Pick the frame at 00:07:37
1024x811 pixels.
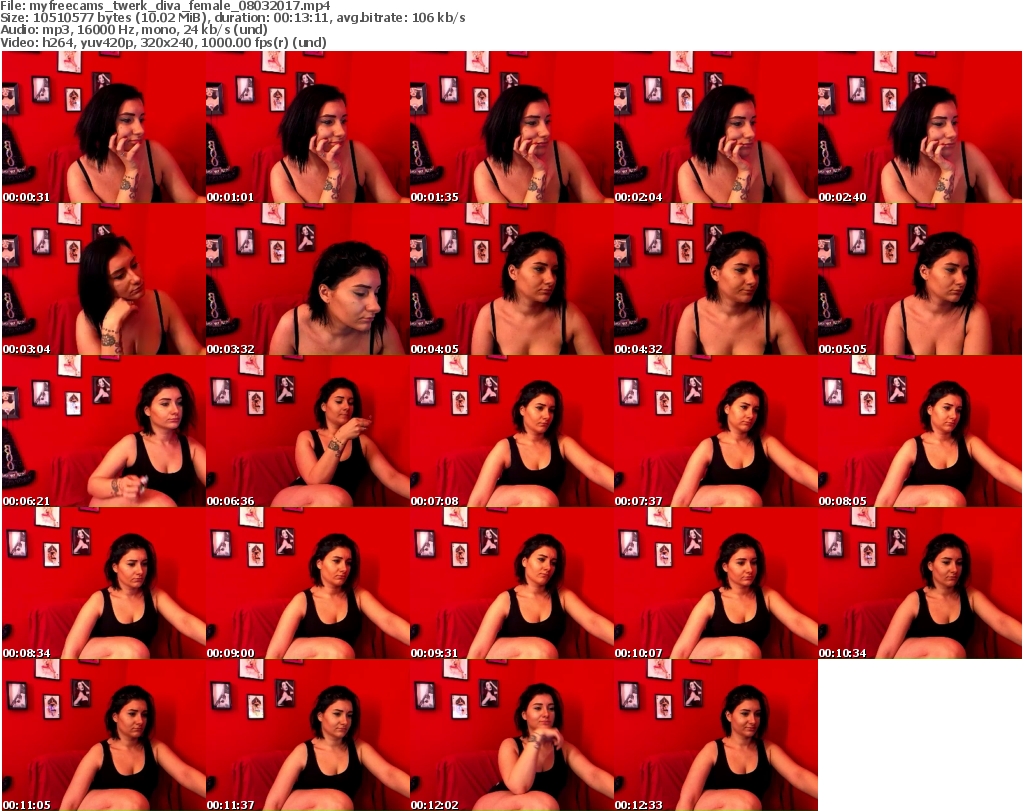click(x=715, y=431)
